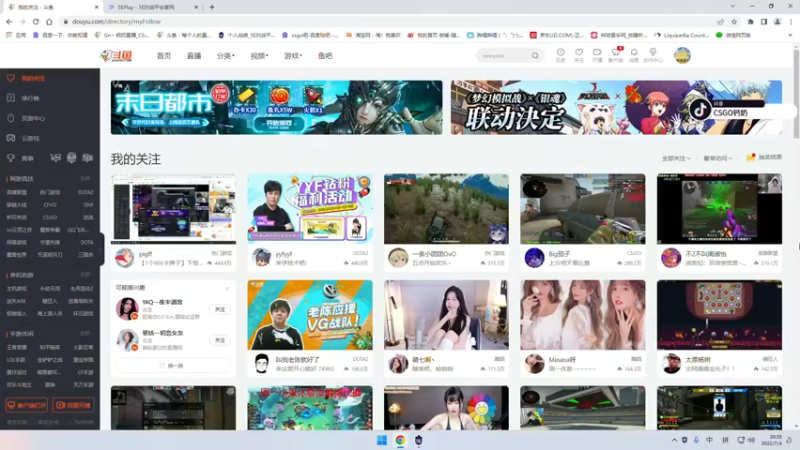Go to 直播 in top navigation
The image size is (800, 450).
pos(194,56)
